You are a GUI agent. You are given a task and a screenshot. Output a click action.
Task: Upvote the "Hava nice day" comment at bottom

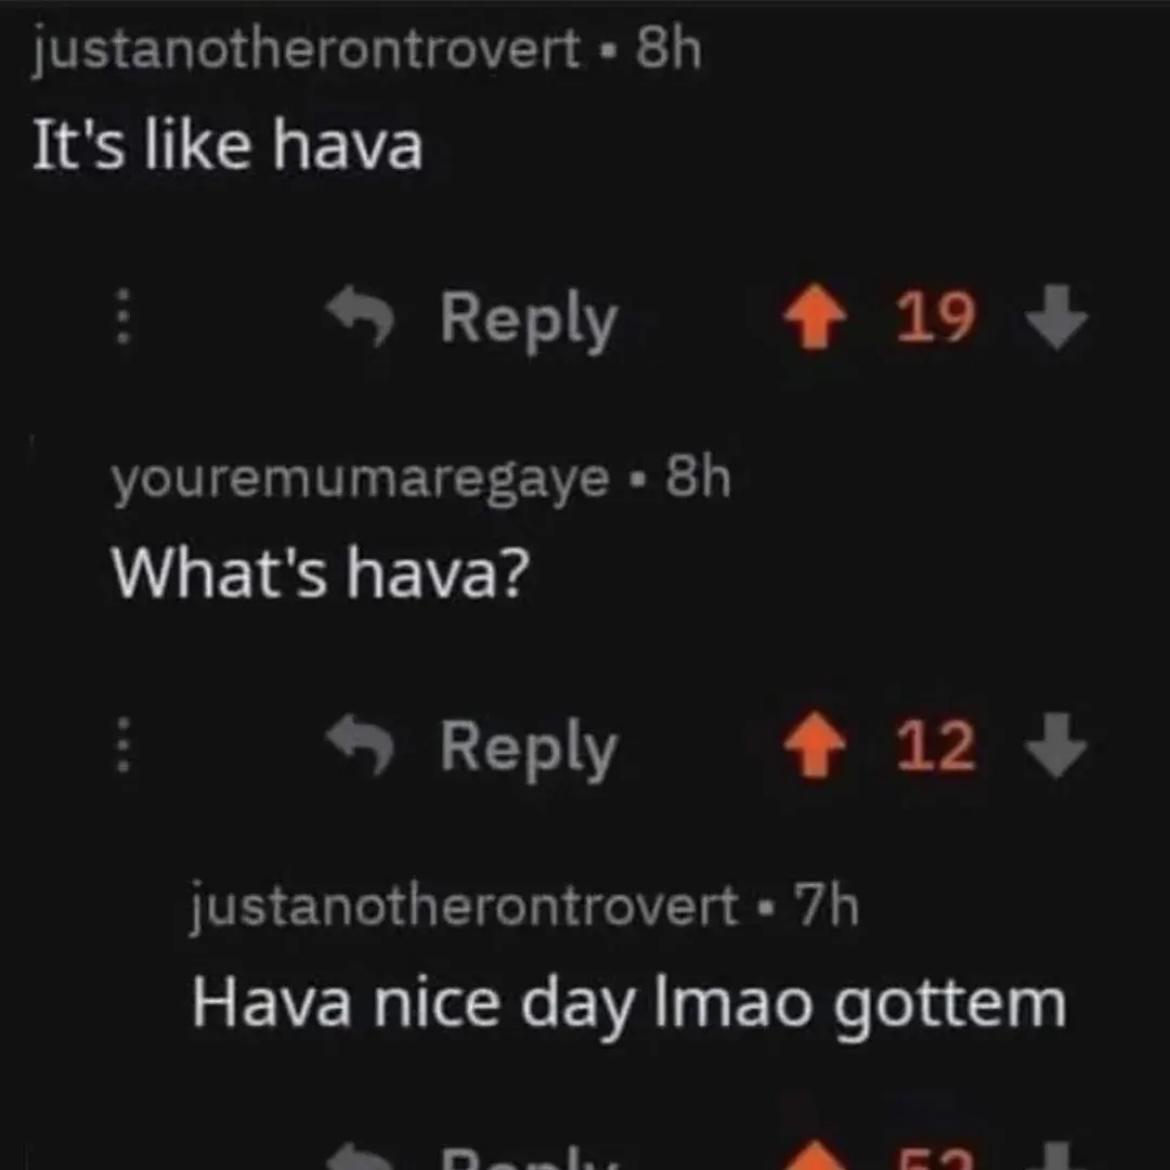pos(815,1155)
